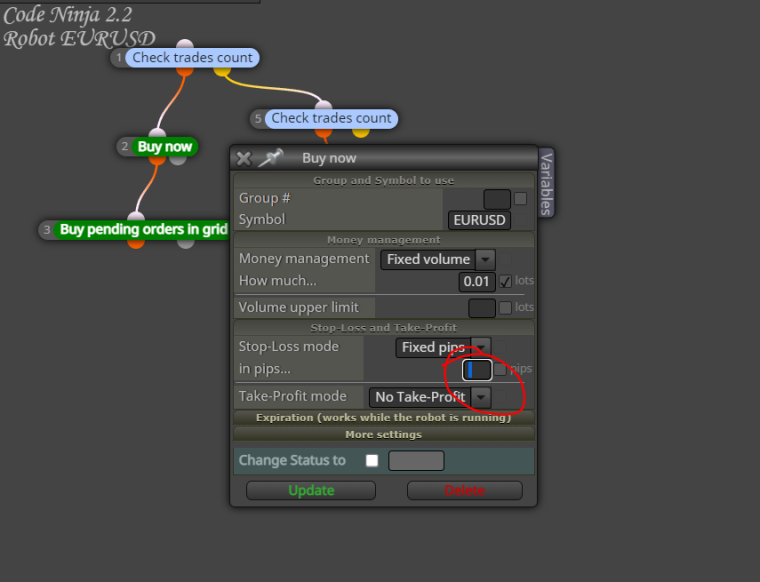Select the number 5 Check trades count block
Image resolution: width=760 pixels, height=582 pixels.
pos(331,118)
